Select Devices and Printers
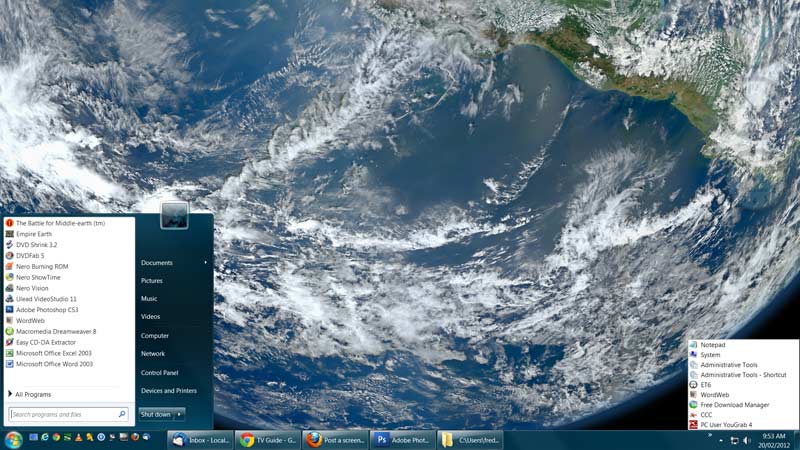This screenshot has width=800, height=450. [x=168, y=390]
